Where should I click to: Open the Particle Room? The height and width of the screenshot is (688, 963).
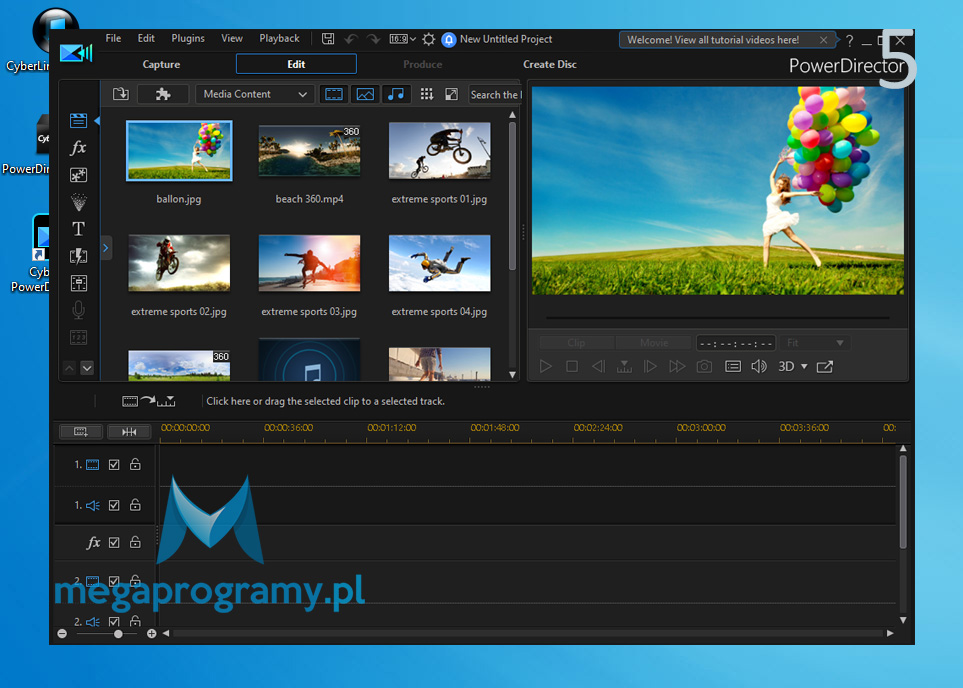click(x=79, y=201)
